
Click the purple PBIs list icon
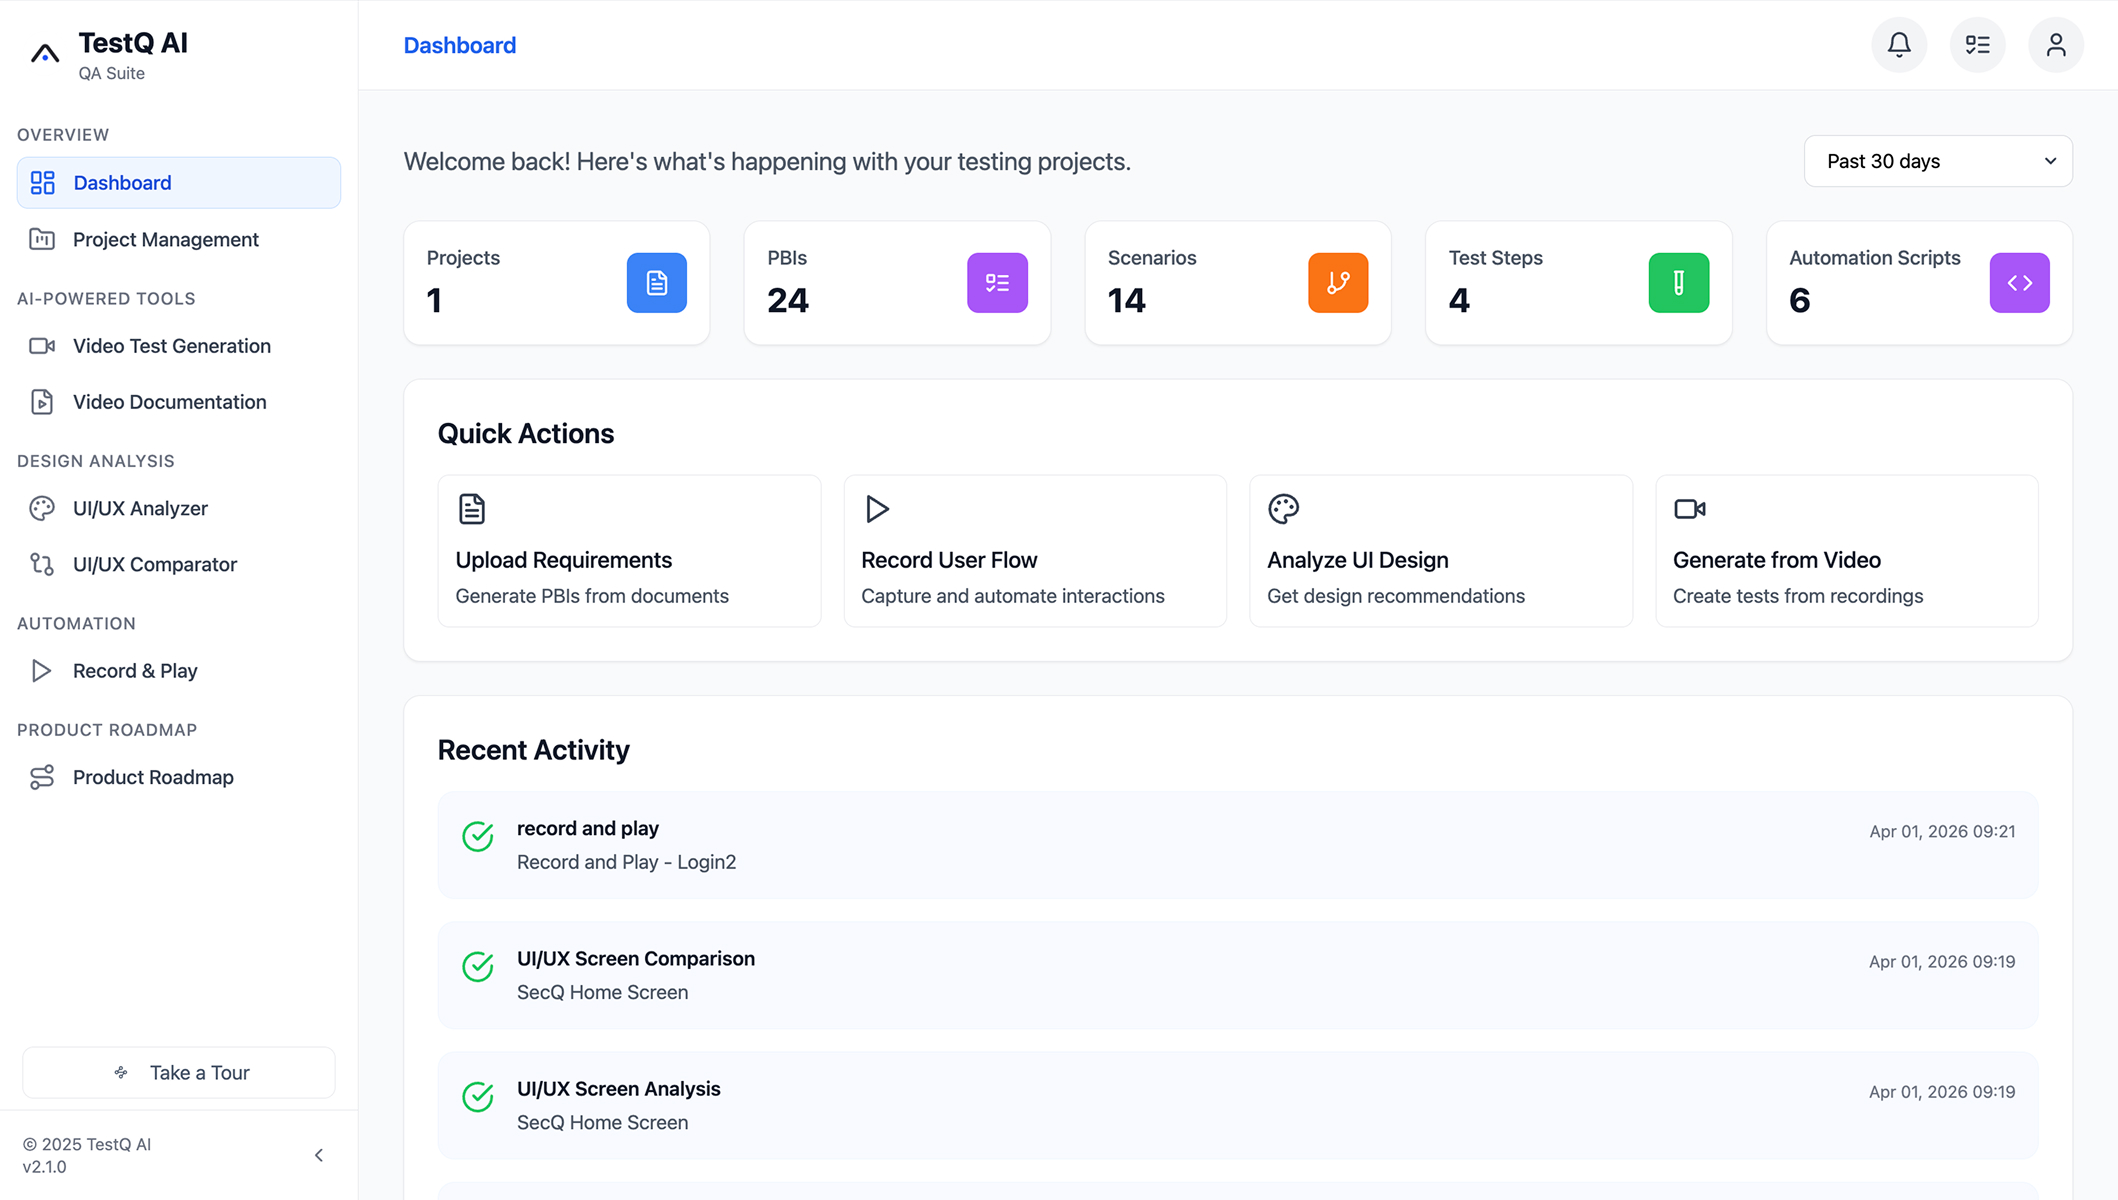(997, 283)
